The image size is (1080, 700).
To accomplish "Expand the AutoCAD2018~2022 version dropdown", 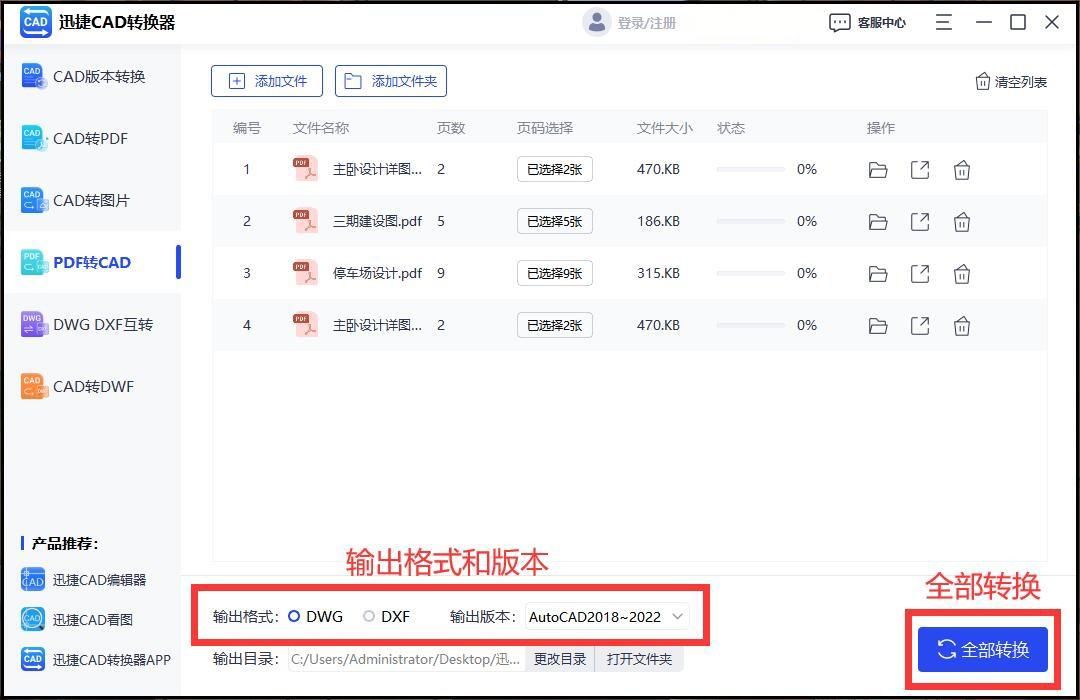I will (605, 617).
